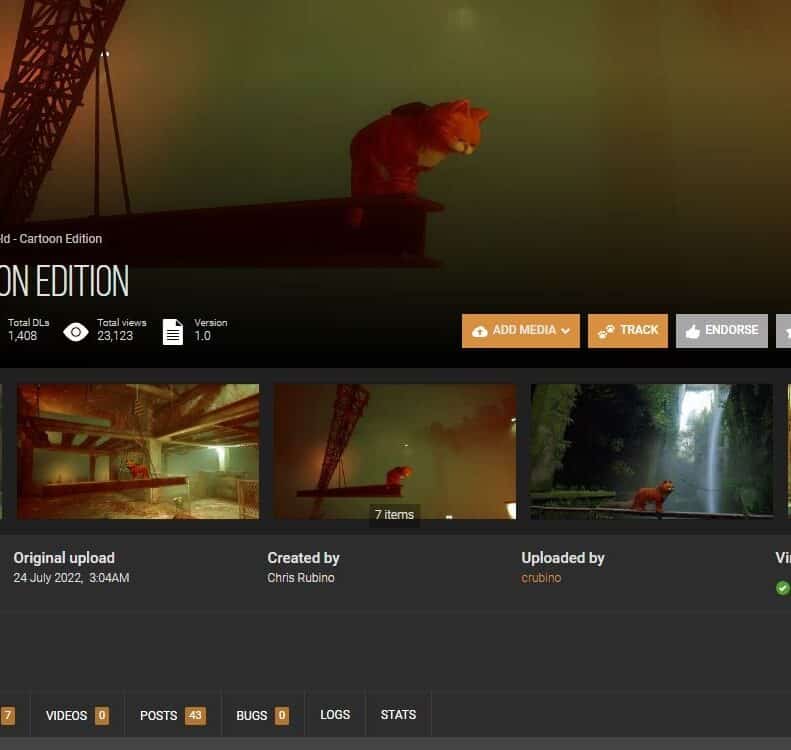Open the waterfall screenshot thumbnail
This screenshot has width=791, height=750.
pyautogui.click(x=651, y=451)
